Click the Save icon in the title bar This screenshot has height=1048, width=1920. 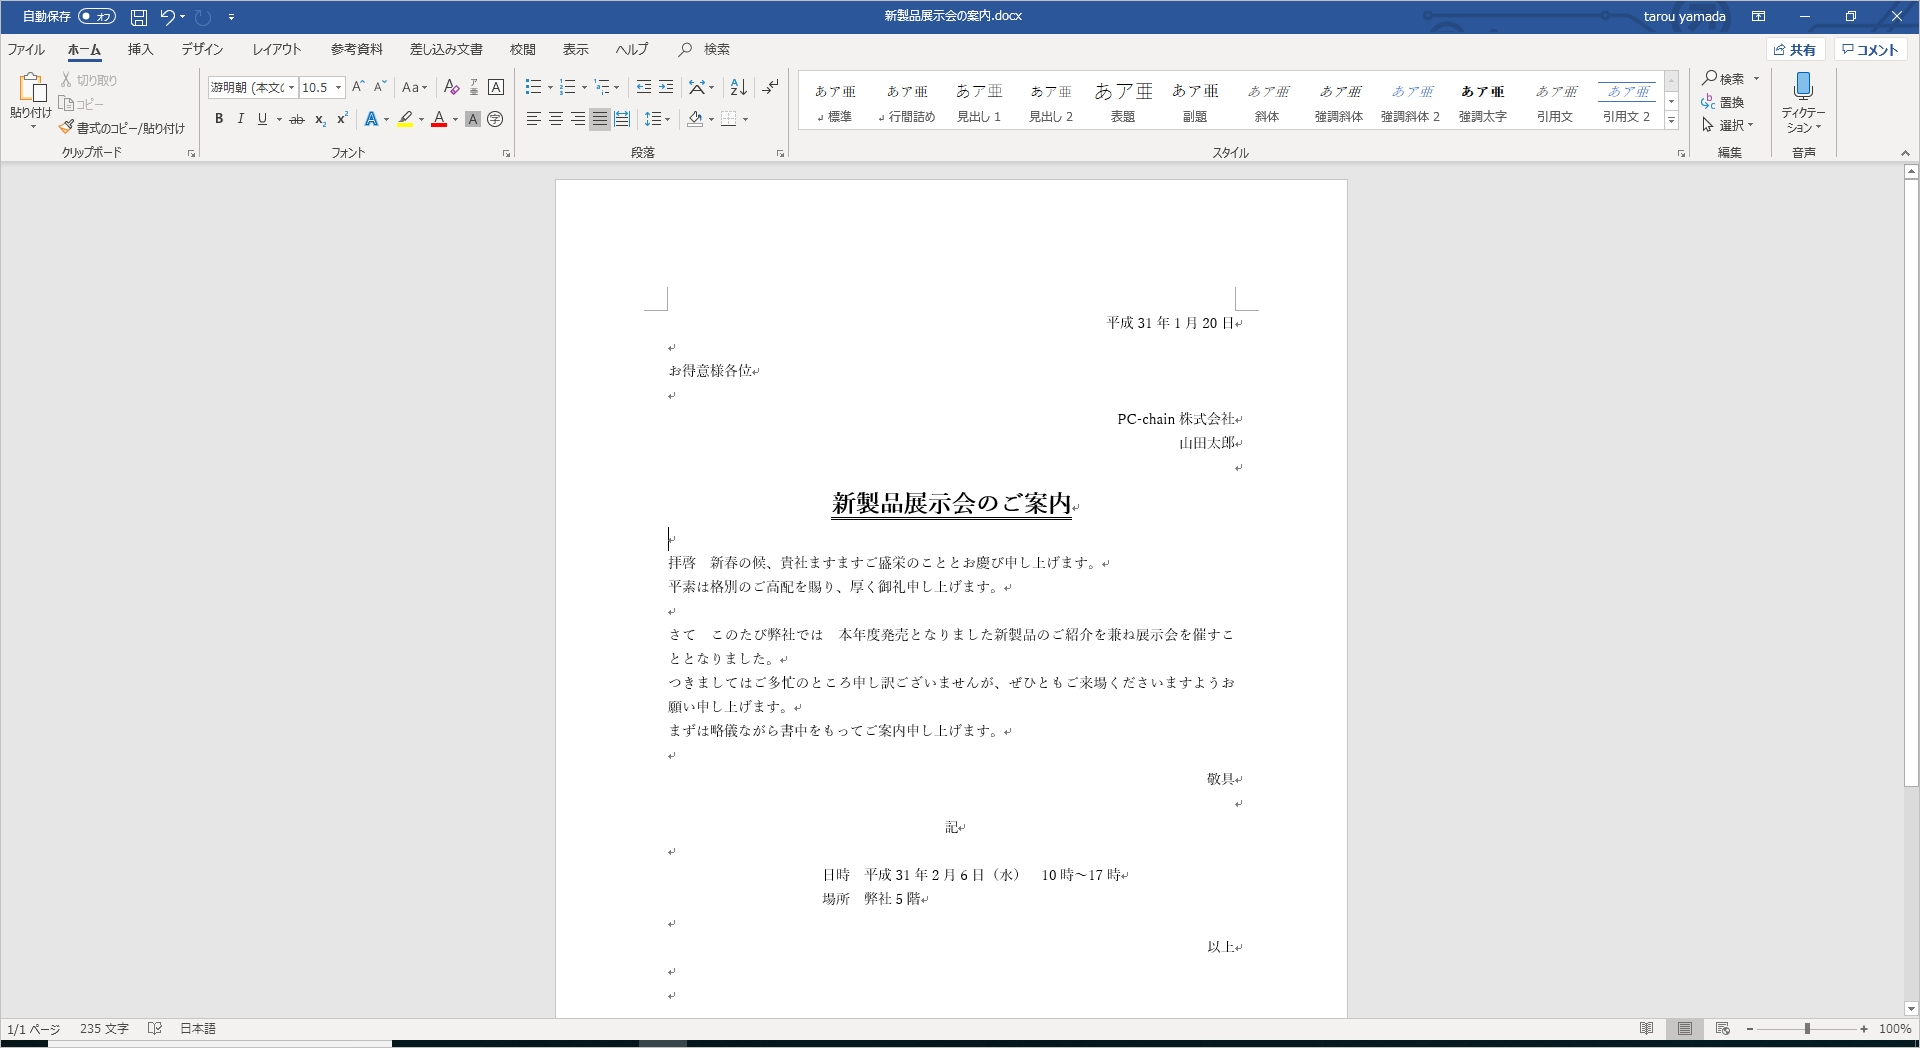click(139, 17)
